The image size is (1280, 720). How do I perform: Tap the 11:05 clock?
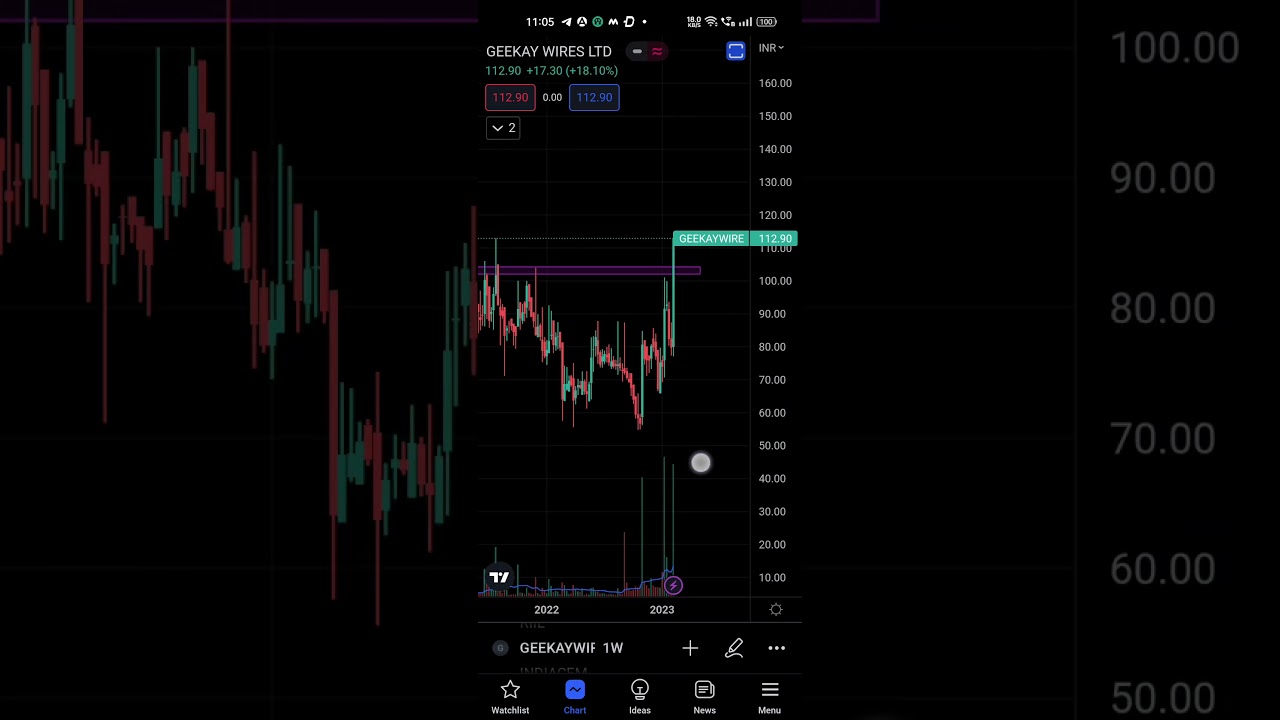(540, 22)
